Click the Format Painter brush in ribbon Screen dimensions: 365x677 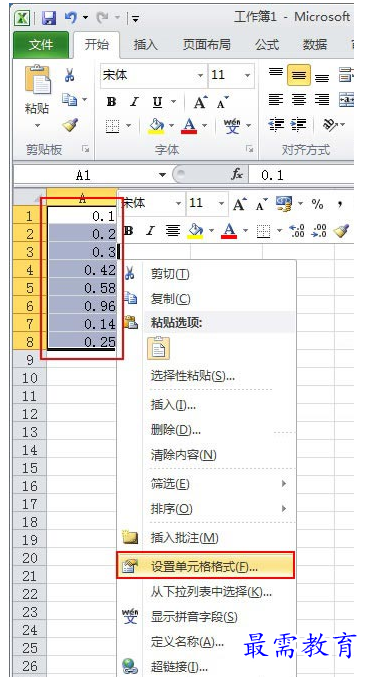[70, 125]
